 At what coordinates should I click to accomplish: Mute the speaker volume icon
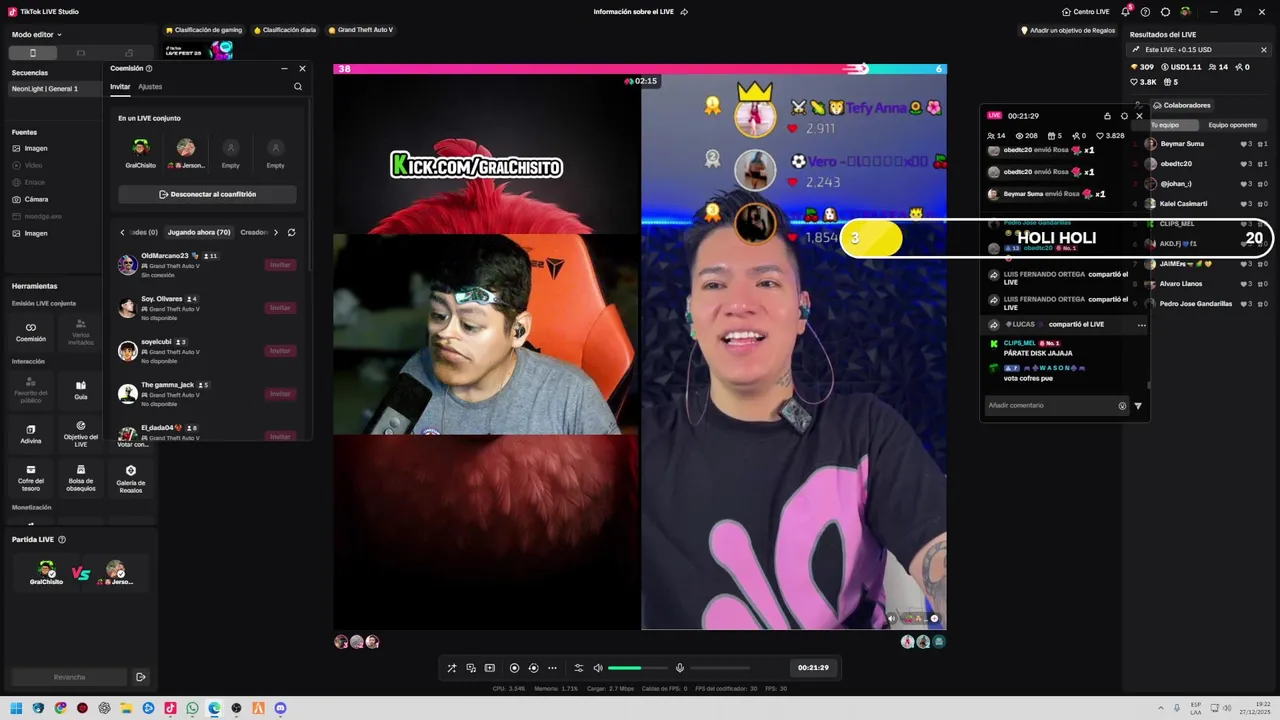point(598,668)
